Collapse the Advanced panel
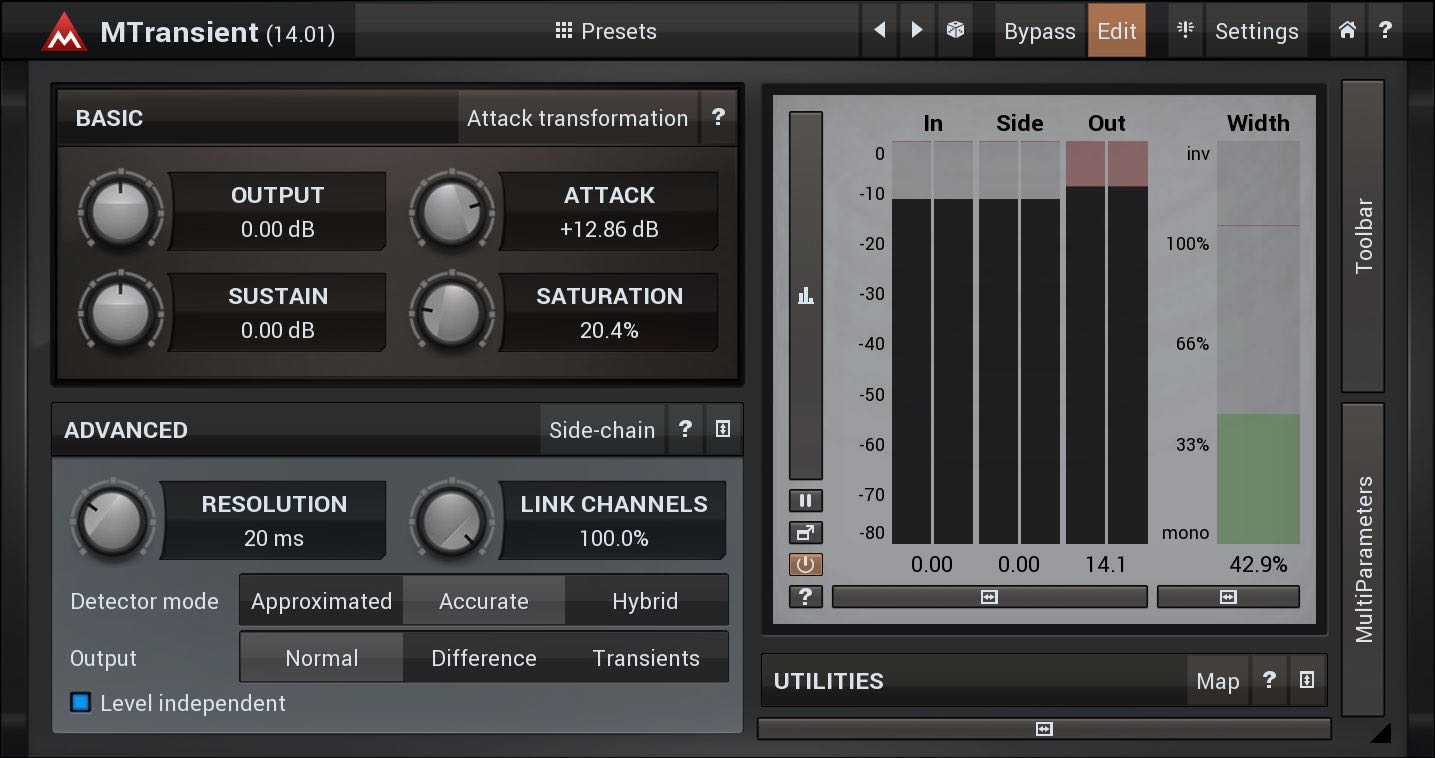Viewport: 1435px width, 758px height. [x=723, y=430]
